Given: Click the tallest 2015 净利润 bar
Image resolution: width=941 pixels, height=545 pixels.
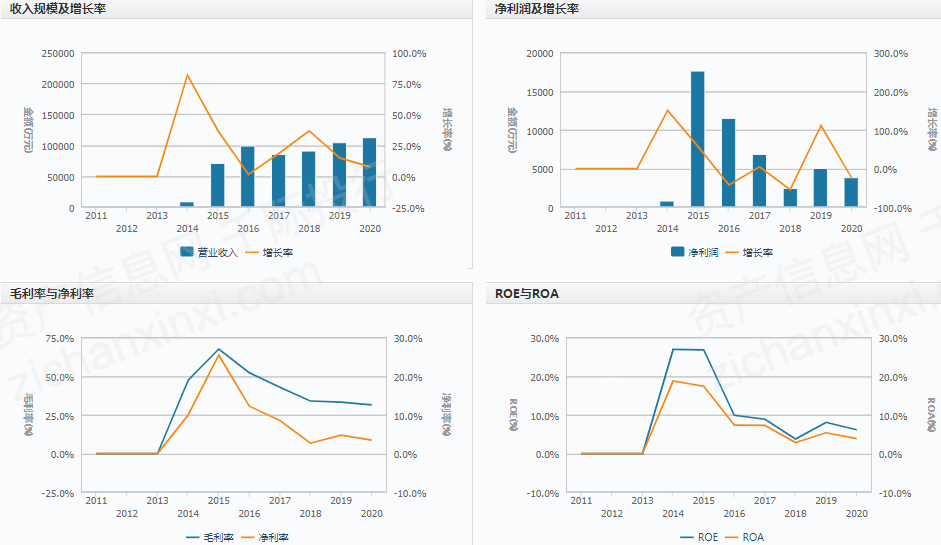Looking at the screenshot, I should [697, 140].
